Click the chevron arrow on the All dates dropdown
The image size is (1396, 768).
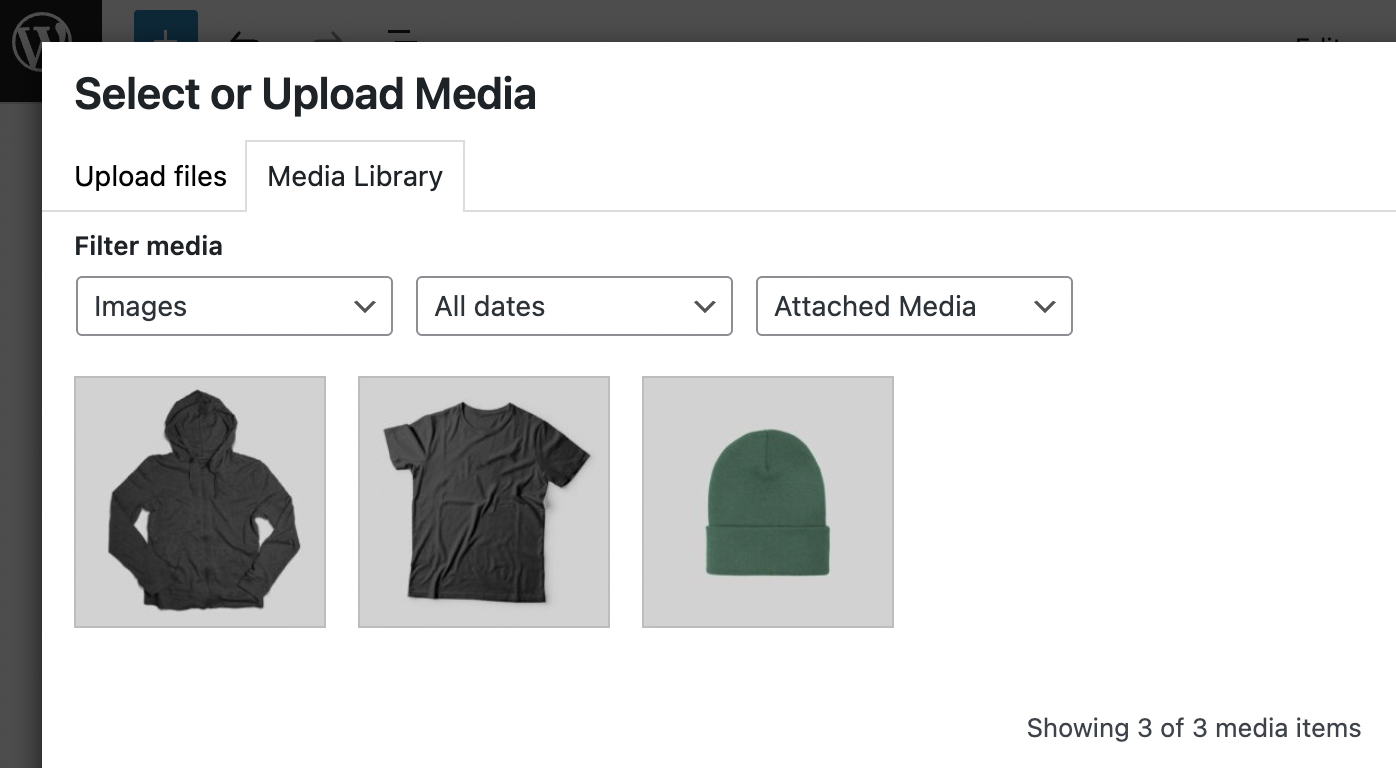[x=705, y=307]
